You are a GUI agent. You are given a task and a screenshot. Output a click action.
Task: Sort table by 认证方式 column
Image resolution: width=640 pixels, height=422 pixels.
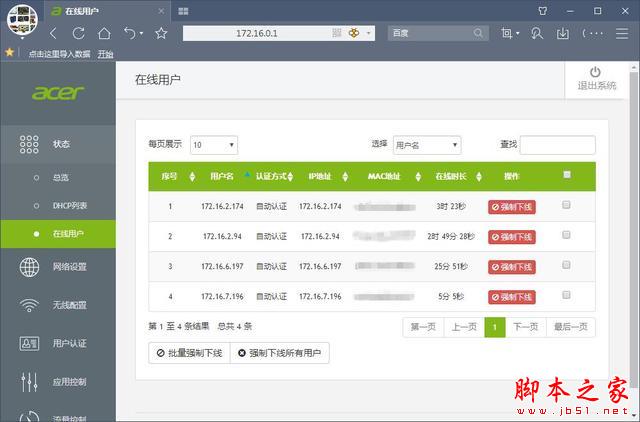pyautogui.click(x=290, y=177)
